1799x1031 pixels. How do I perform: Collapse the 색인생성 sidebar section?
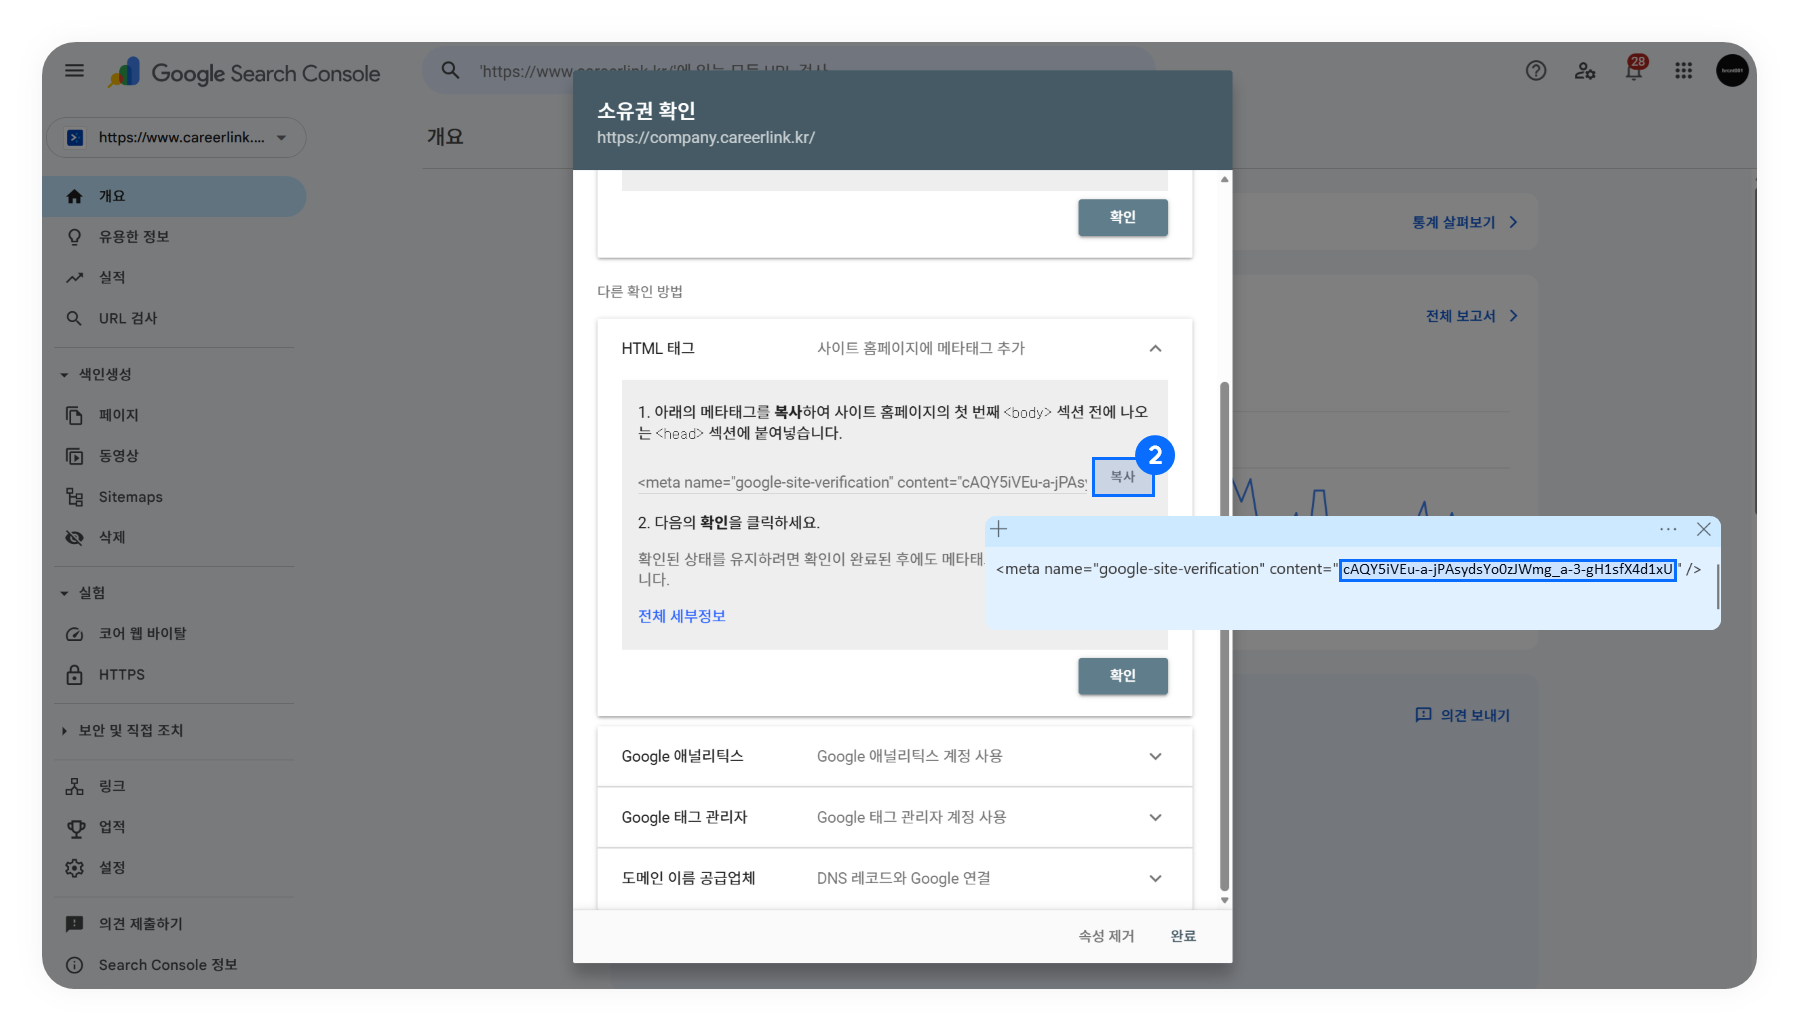coord(65,375)
